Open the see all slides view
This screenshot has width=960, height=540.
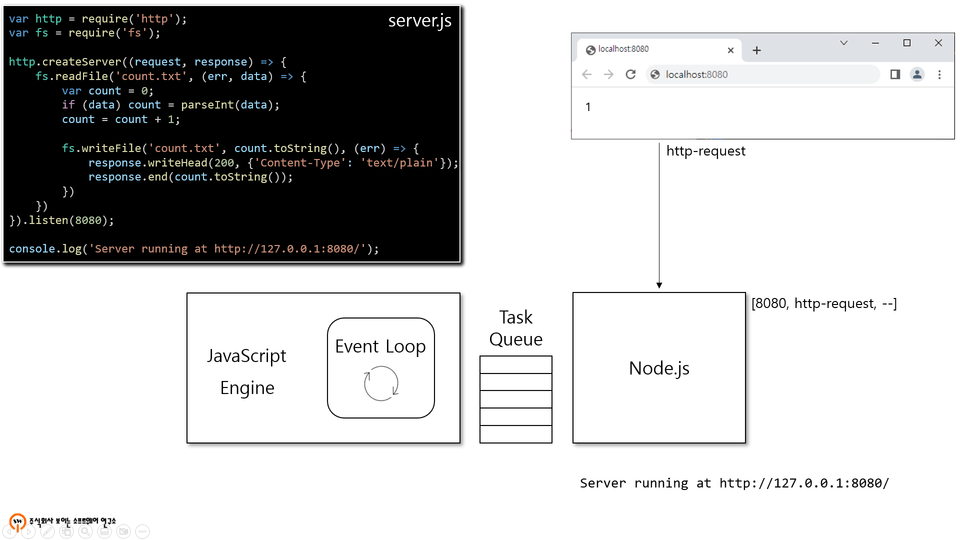pyautogui.click(x=66, y=531)
